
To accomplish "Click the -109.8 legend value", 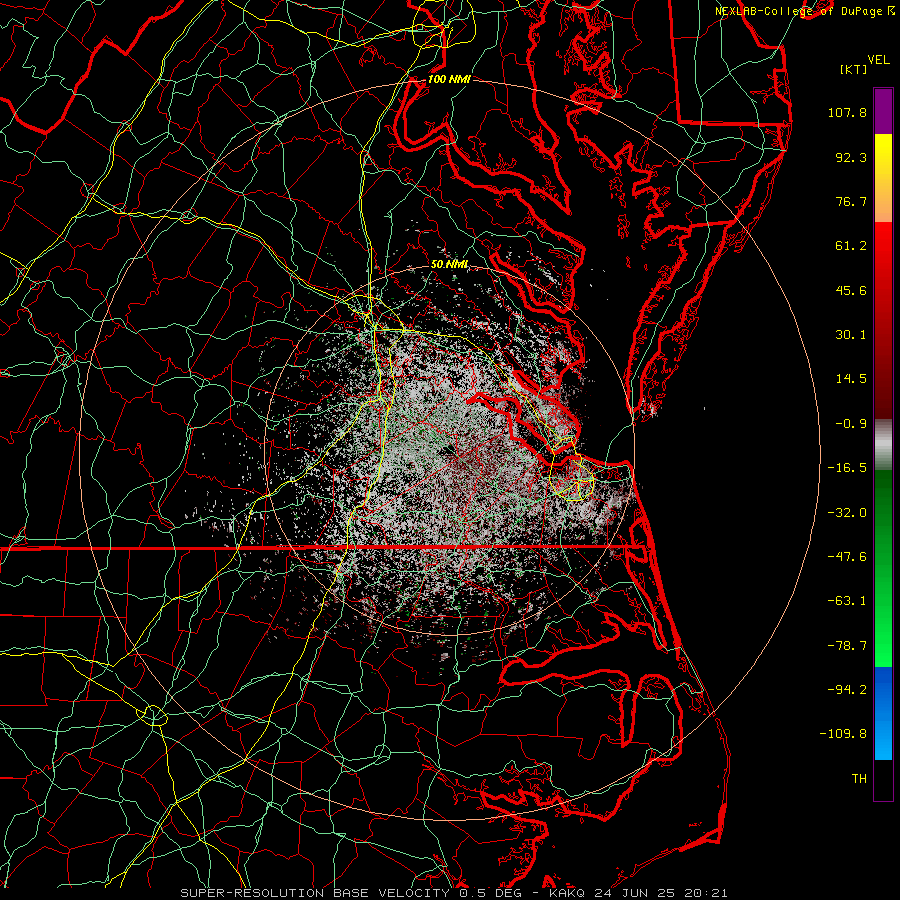I will (844, 734).
